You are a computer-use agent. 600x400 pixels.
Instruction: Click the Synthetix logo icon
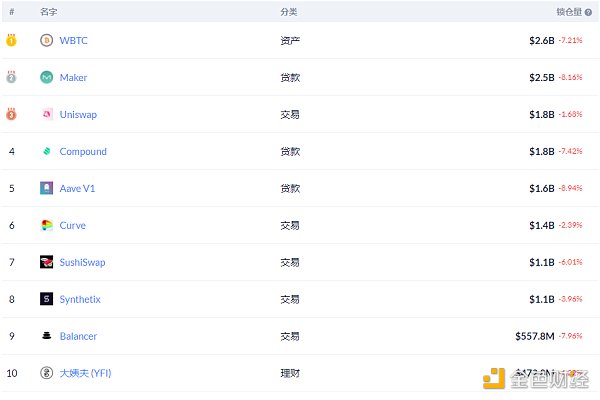tap(46, 299)
